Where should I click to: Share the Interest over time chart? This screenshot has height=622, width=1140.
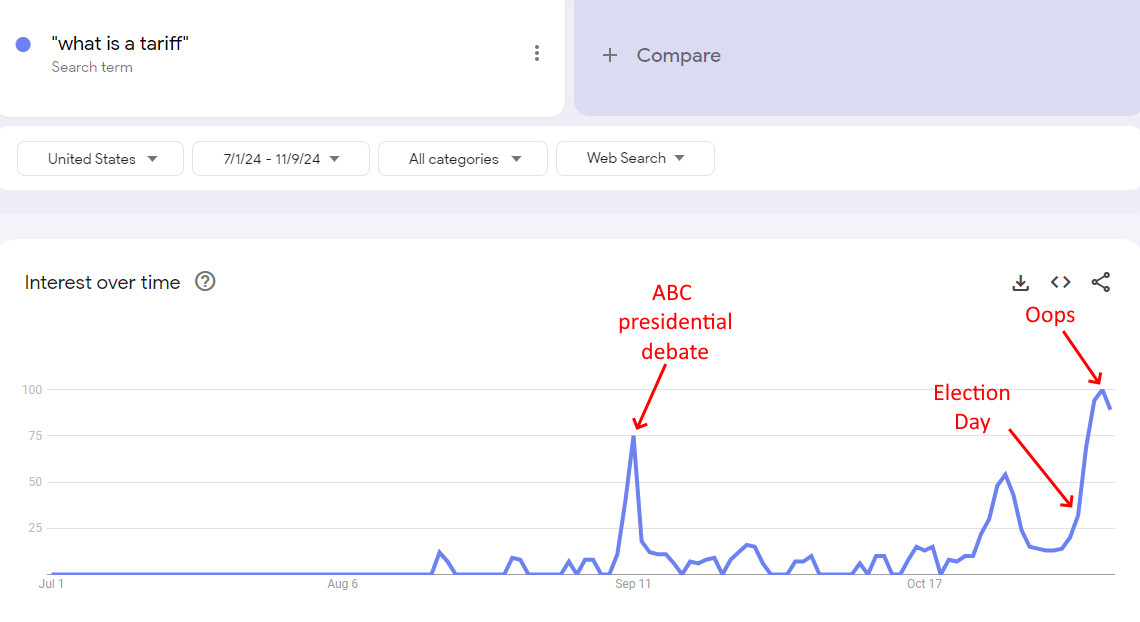(1101, 282)
